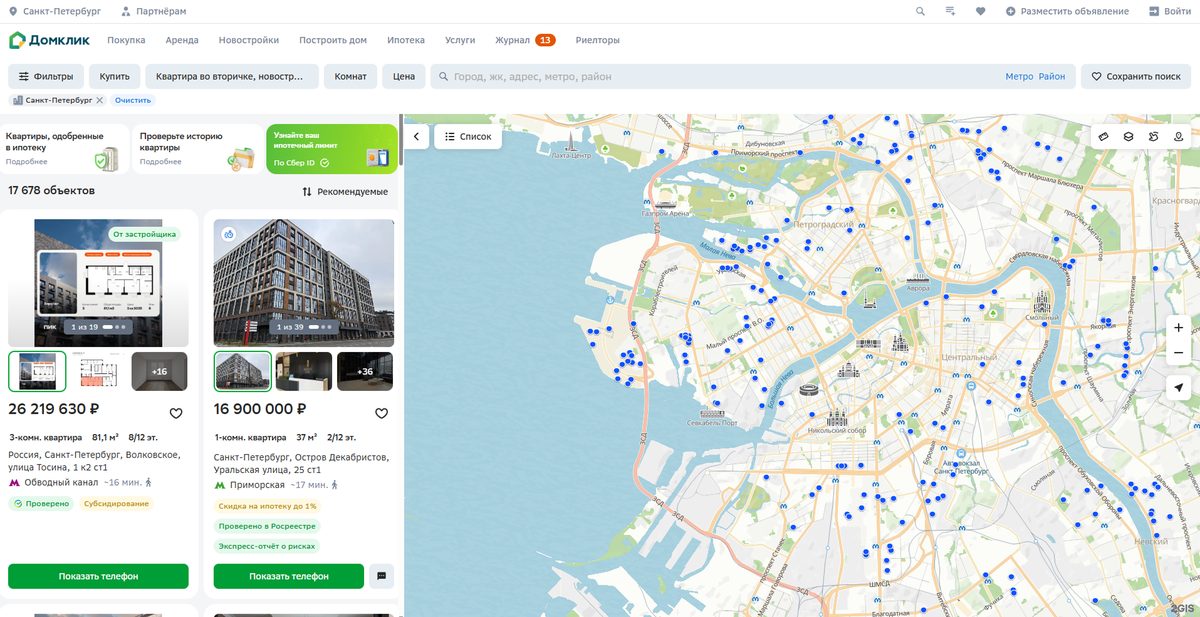Go to Новостройки section

249,40
